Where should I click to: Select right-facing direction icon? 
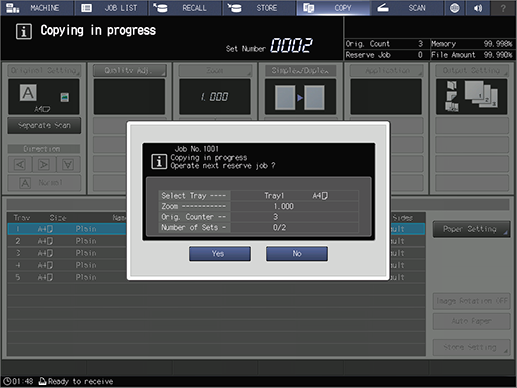pyautogui.click(x=44, y=164)
